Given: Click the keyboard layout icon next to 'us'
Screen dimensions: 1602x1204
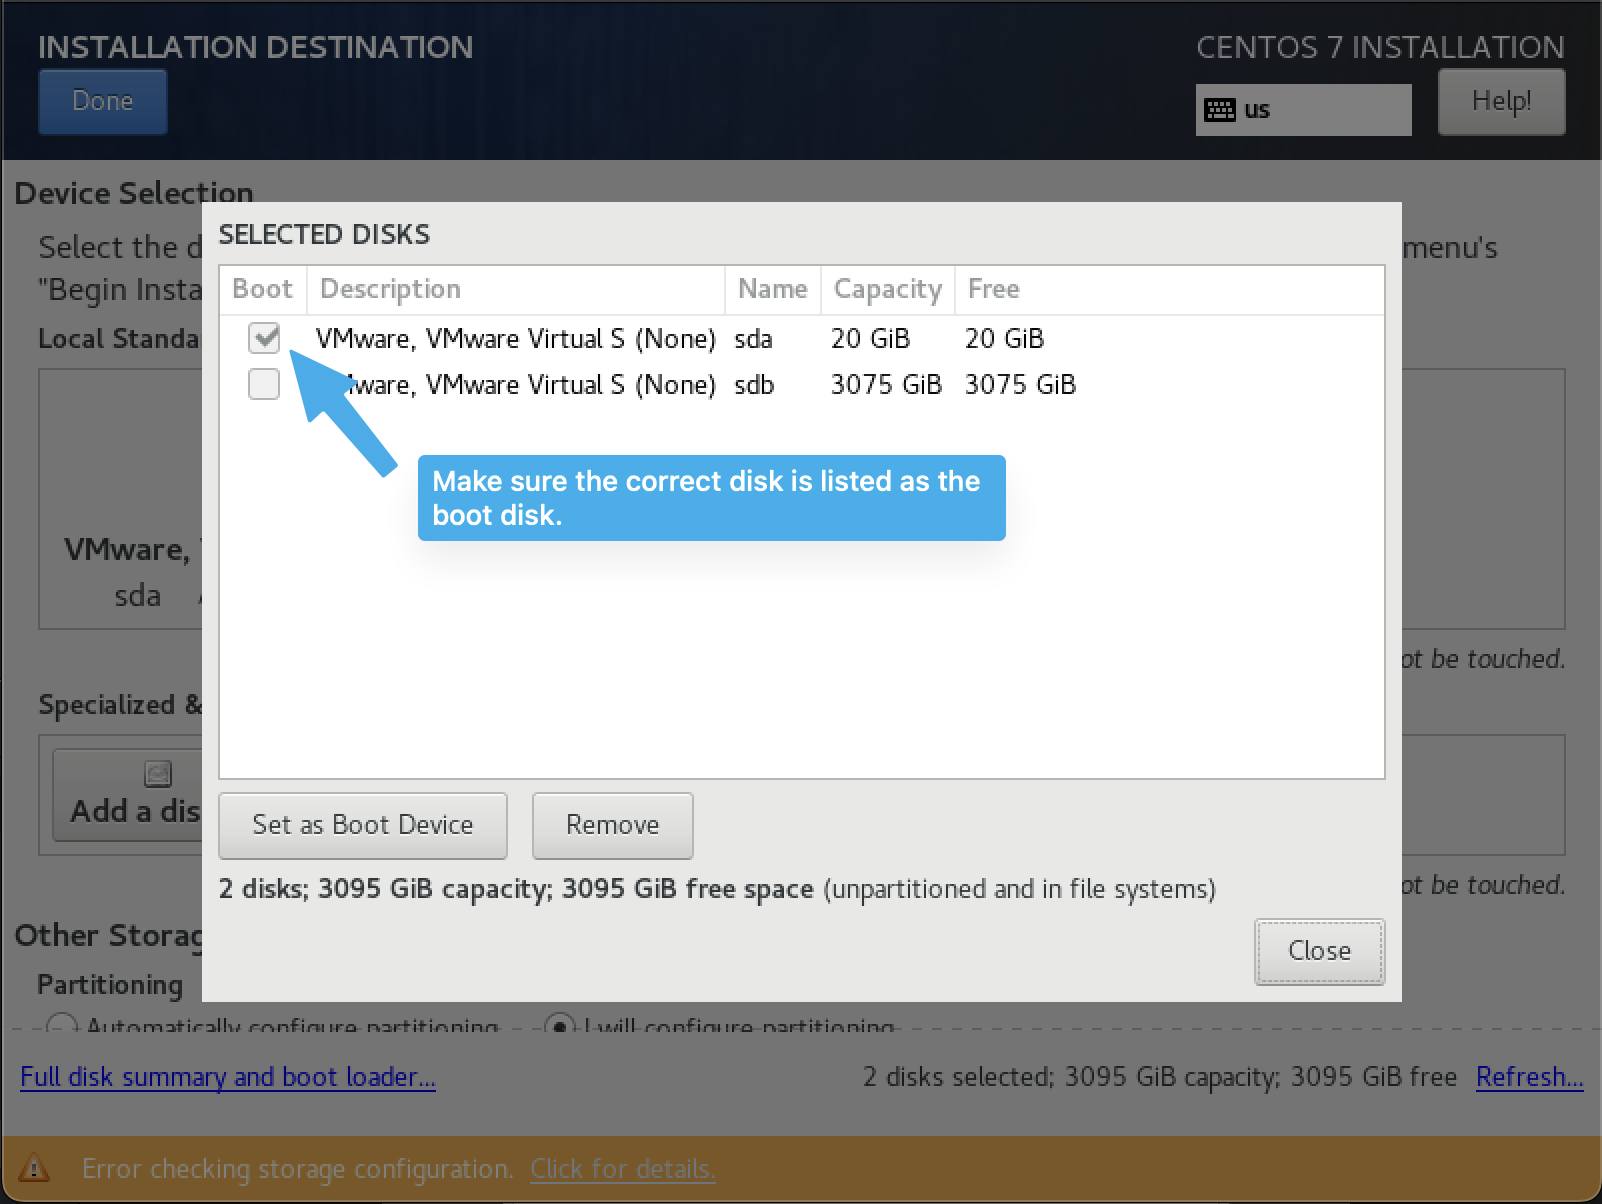Looking at the screenshot, I should tap(1222, 109).
